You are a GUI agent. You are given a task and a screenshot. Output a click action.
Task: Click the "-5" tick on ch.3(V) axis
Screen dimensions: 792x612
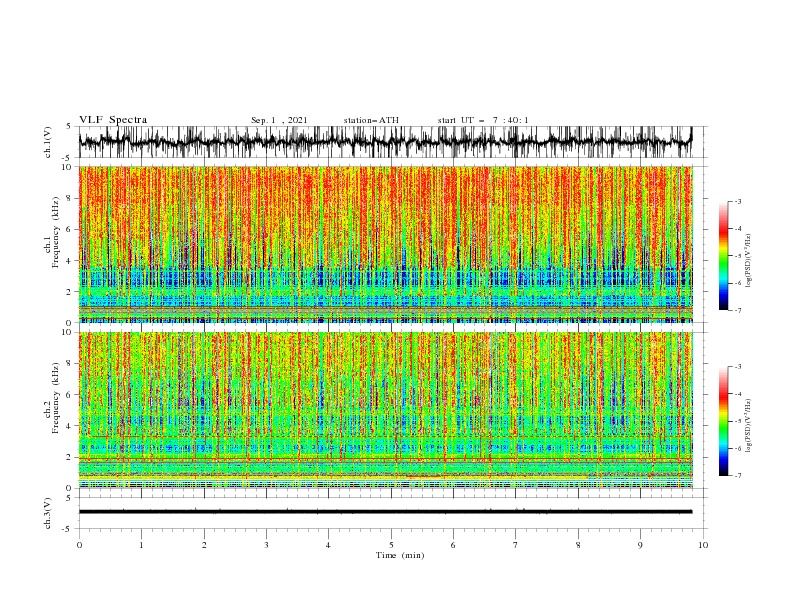(x=68, y=529)
